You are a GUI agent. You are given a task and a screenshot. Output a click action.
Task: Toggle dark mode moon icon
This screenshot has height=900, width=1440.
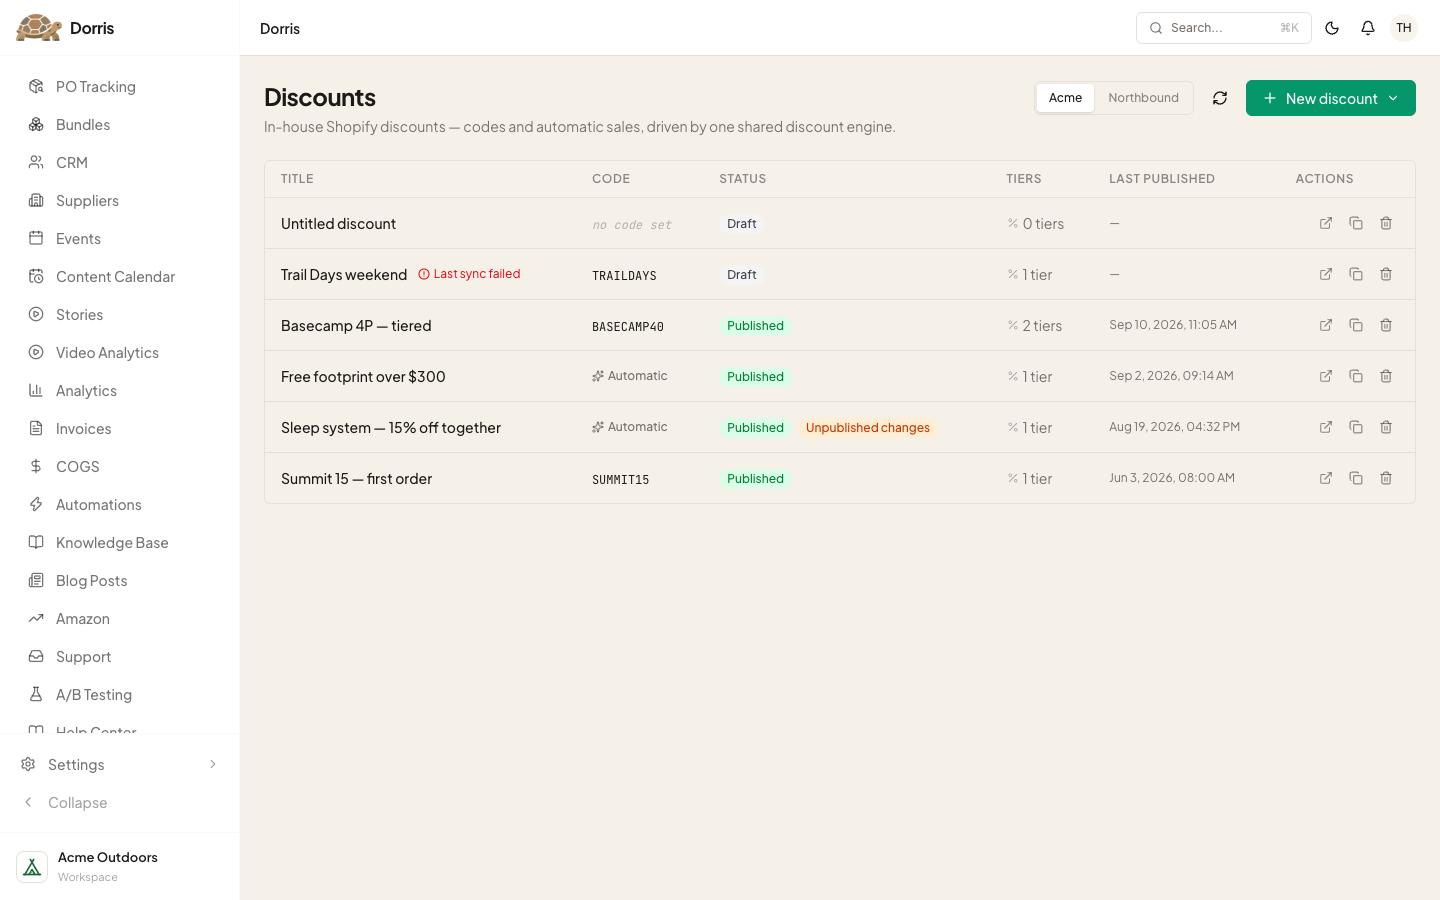tap(1332, 28)
